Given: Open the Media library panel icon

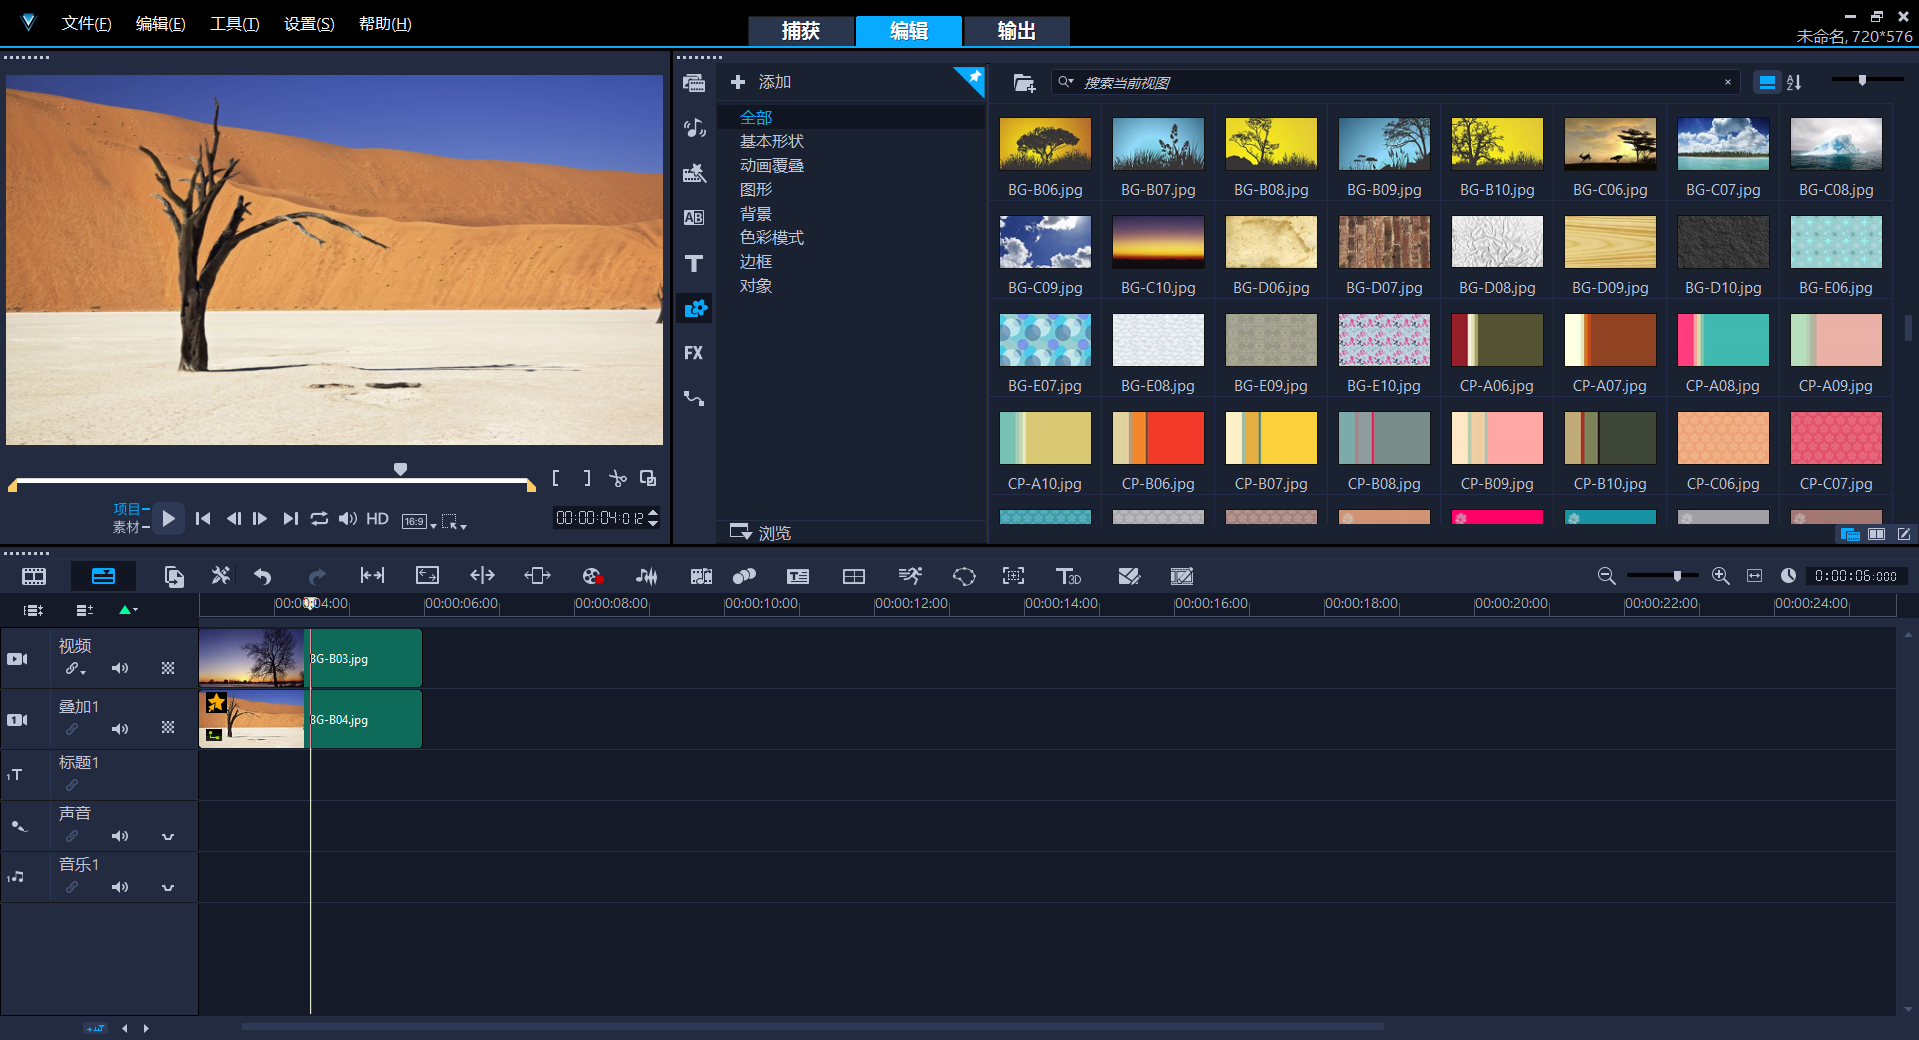Looking at the screenshot, I should pos(694,83).
